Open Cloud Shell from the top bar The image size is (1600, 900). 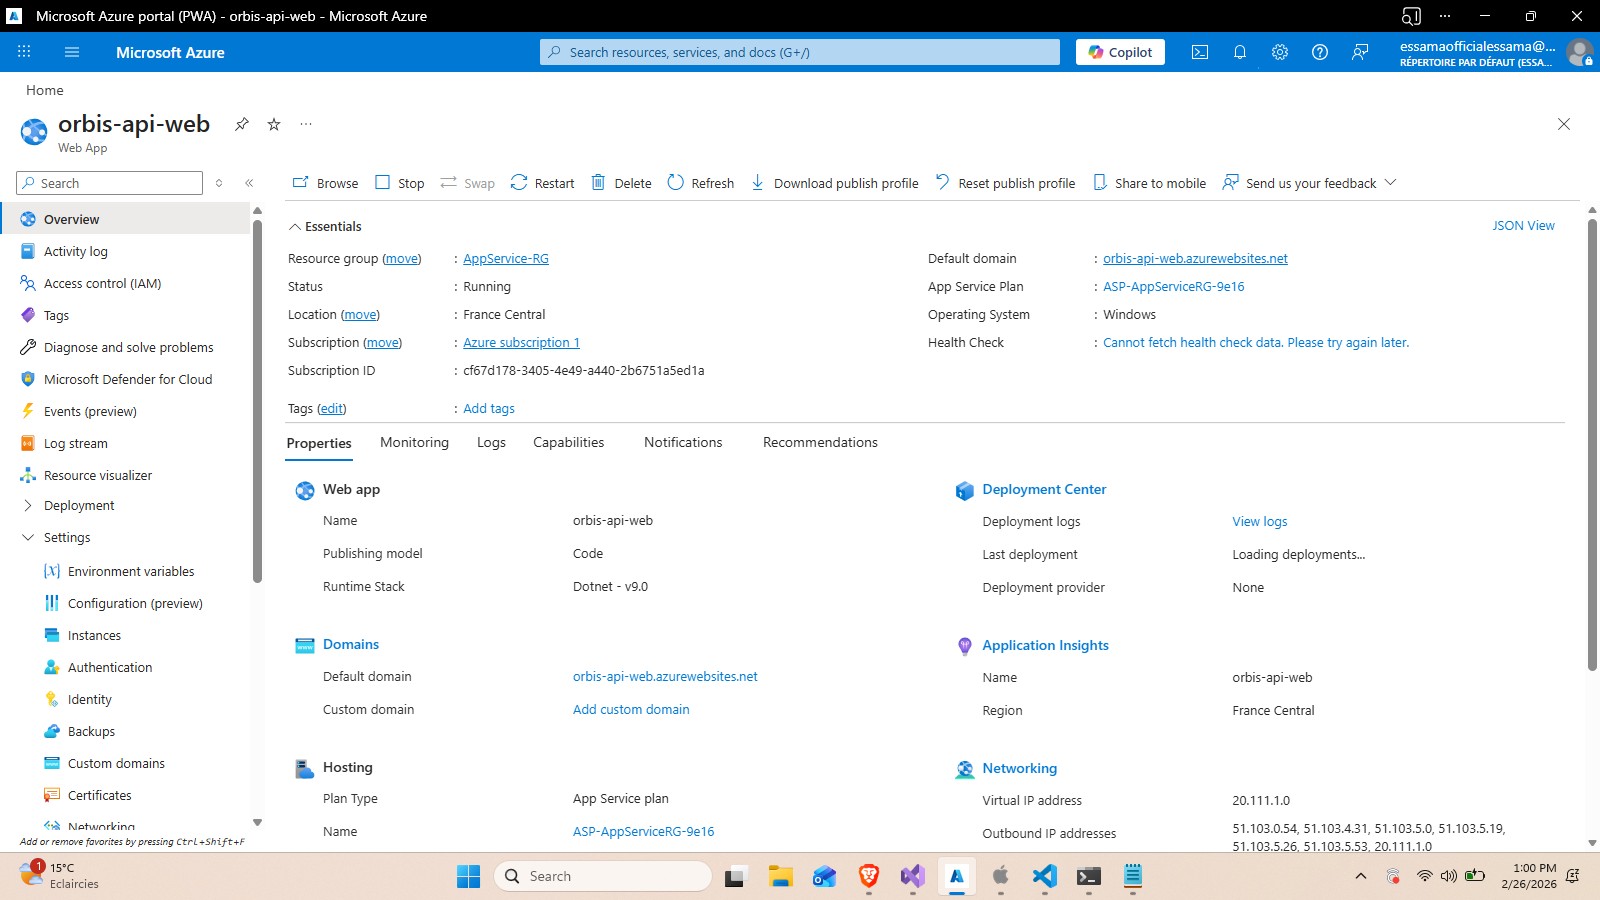pos(1200,52)
